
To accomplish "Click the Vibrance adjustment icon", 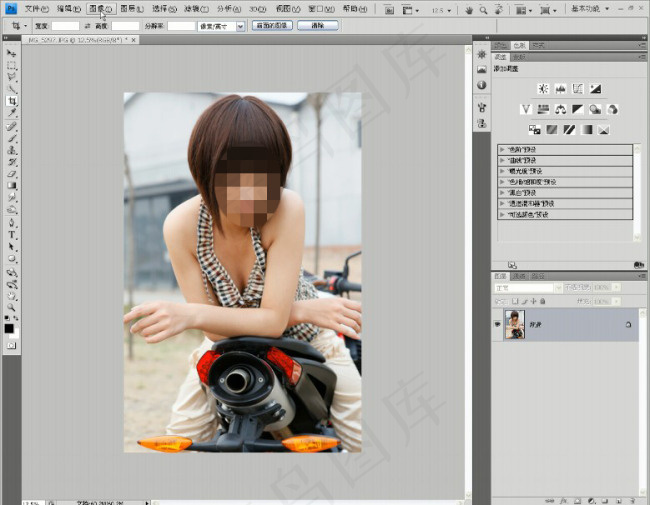I will [x=526, y=109].
